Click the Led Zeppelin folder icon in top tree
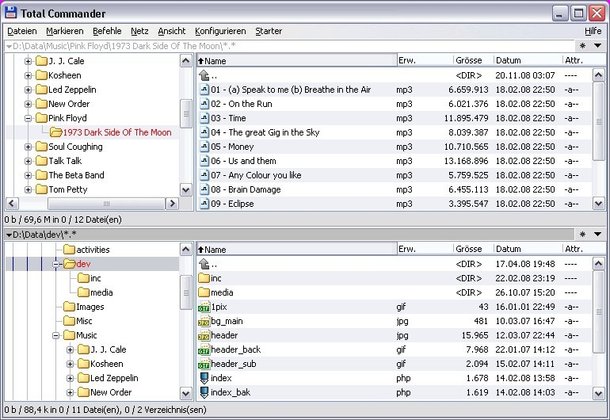 tap(41, 89)
